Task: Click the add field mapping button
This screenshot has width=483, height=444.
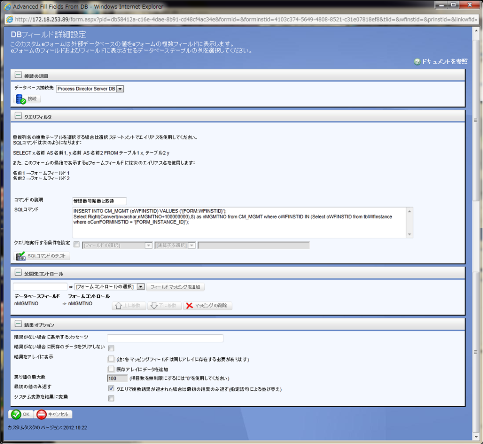Action: [x=175, y=287]
